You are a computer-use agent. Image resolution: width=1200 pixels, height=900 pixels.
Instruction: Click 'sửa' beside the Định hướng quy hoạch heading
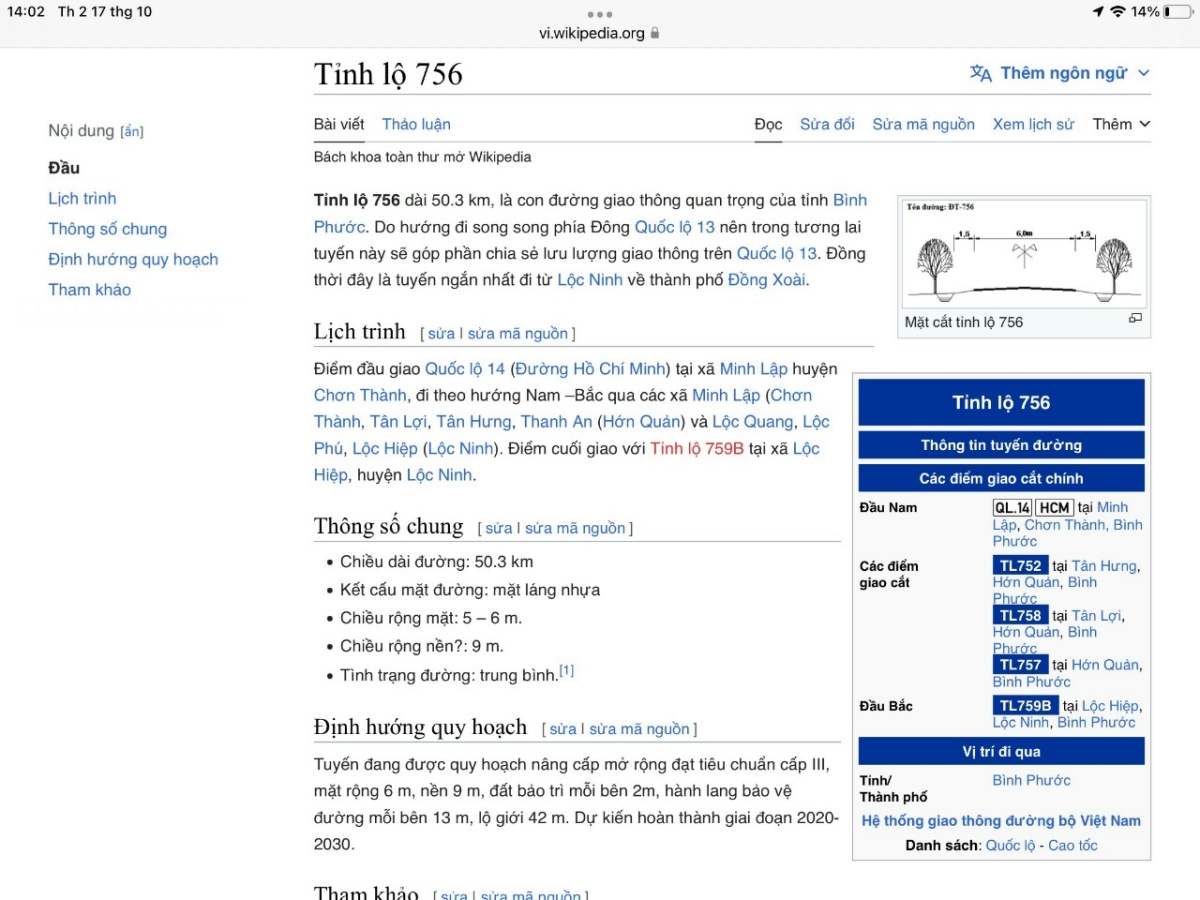coord(563,730)
